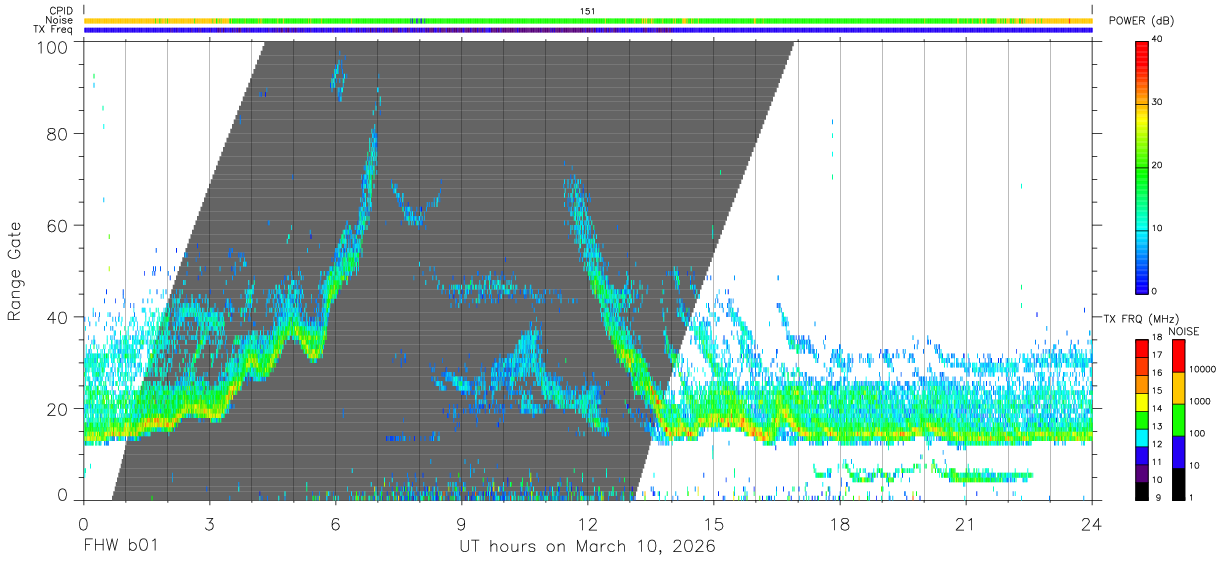Click the CPID value '151'
Screen dimensions: 1228x567
pyautogui.click(x=588, y=11)
